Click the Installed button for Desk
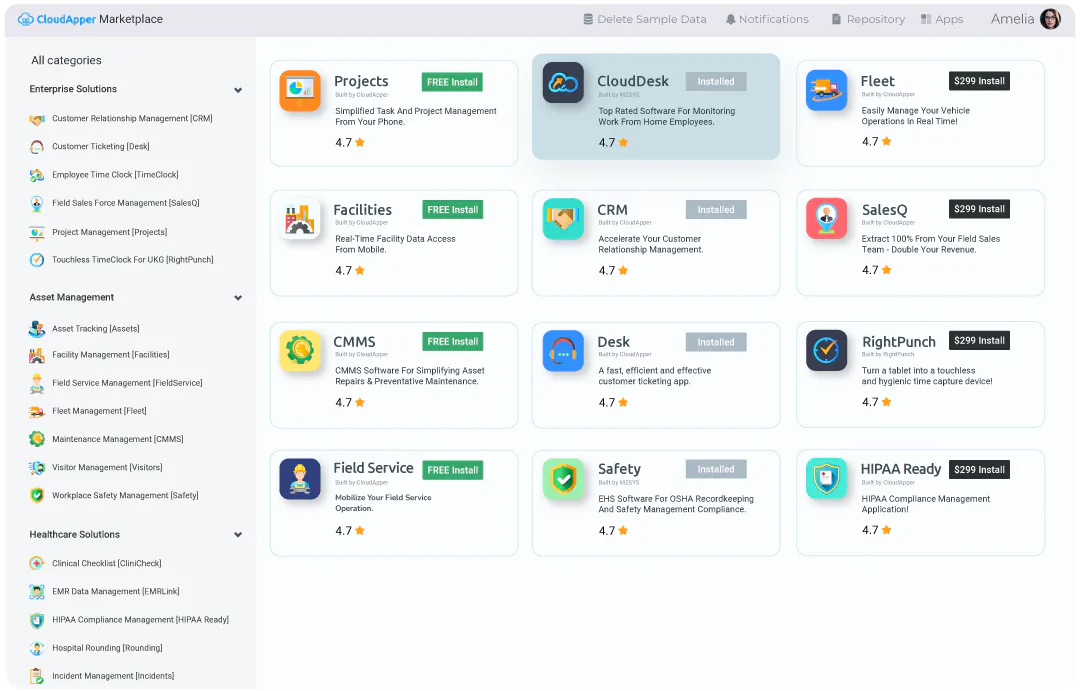 click(716, 342)
